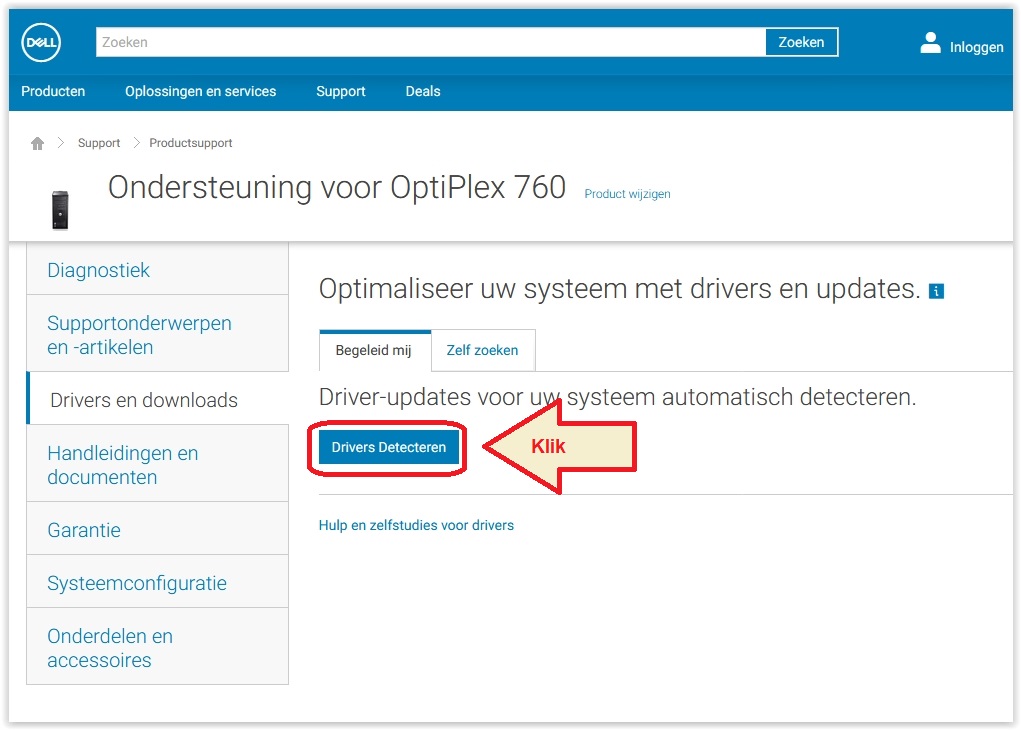1021x730 pixels.
Task: Click the Zoeken search button
Action: tap(801, 42)
